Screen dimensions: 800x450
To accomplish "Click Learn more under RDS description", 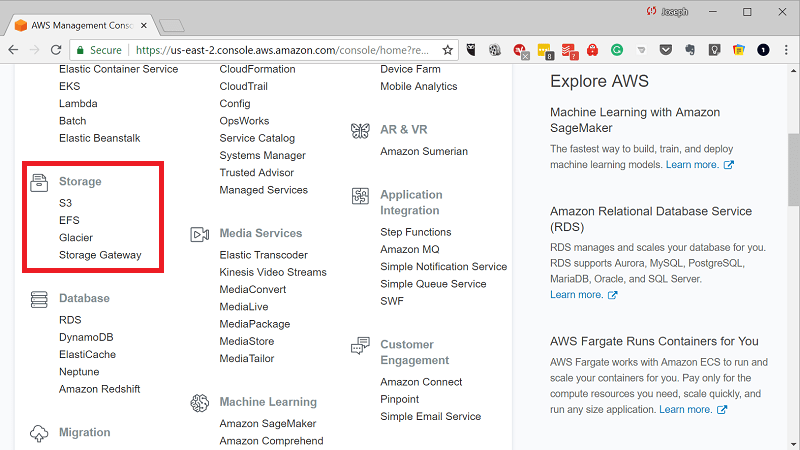I will [577, 295].
